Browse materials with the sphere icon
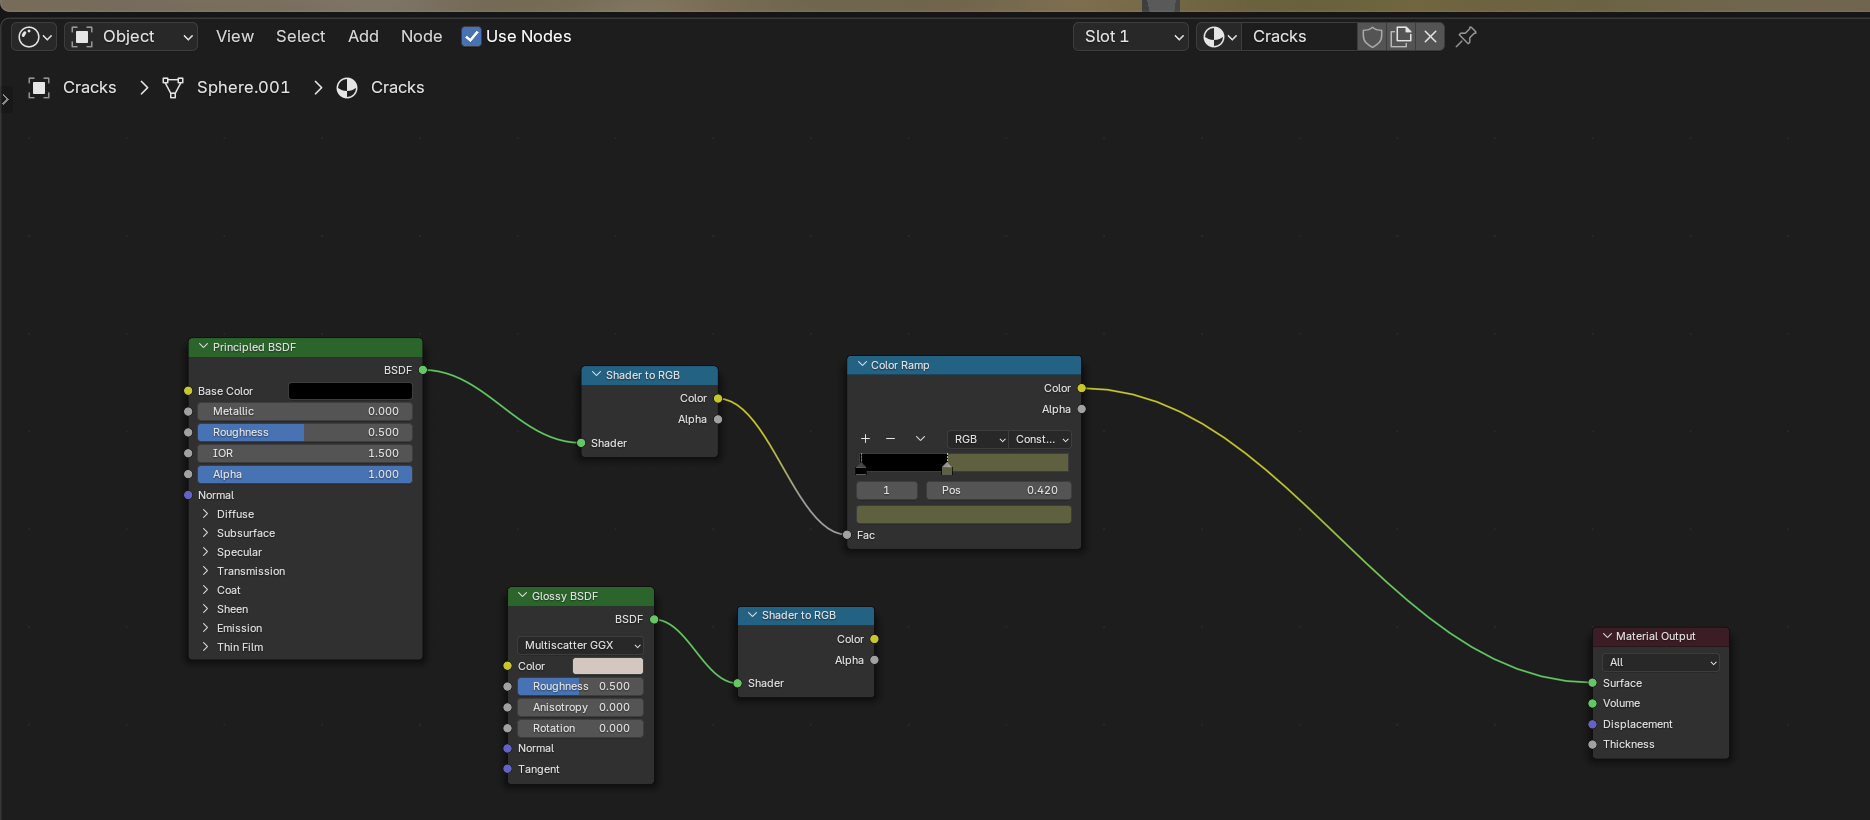The width and height of the screenshot is (1870, 820). (x=1219, y=37)
